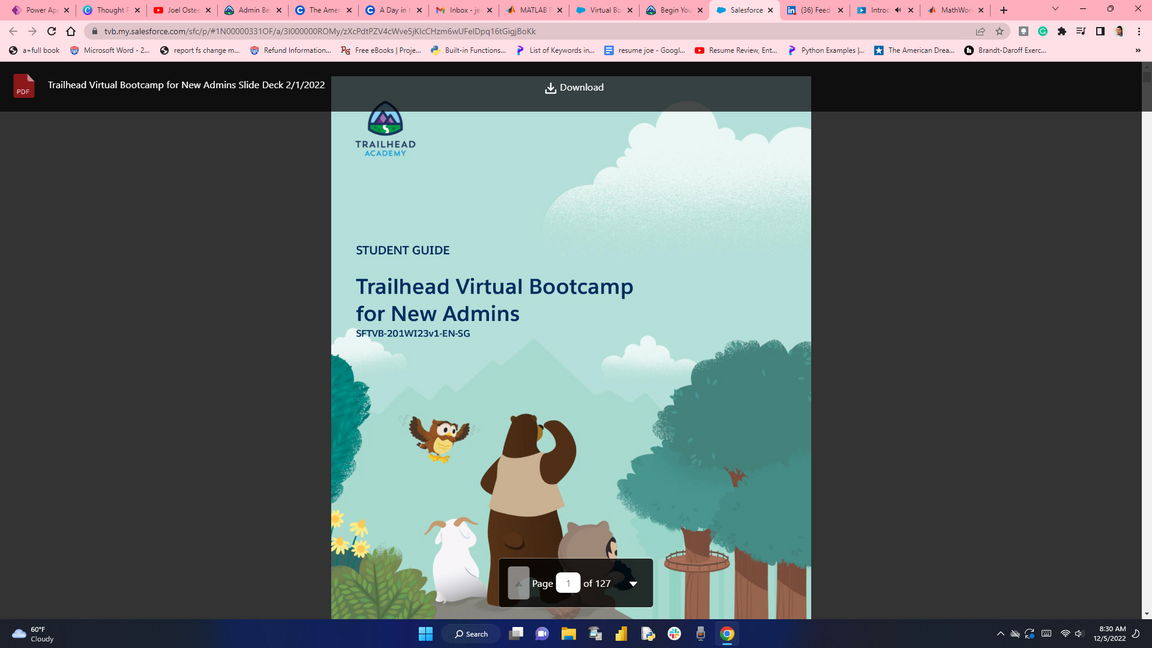This screenshot has height=648, width=1152.
Task: Open the 'Free eBooks | Proje...' bookmark
Action: (381, 51)
